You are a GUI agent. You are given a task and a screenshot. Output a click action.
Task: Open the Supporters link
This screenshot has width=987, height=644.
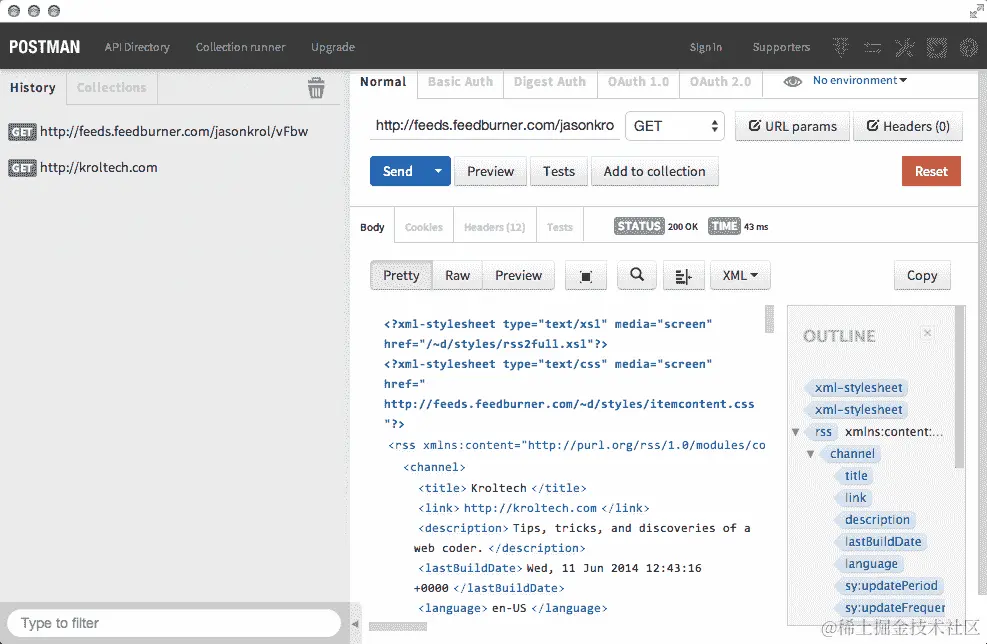point(781,47)
